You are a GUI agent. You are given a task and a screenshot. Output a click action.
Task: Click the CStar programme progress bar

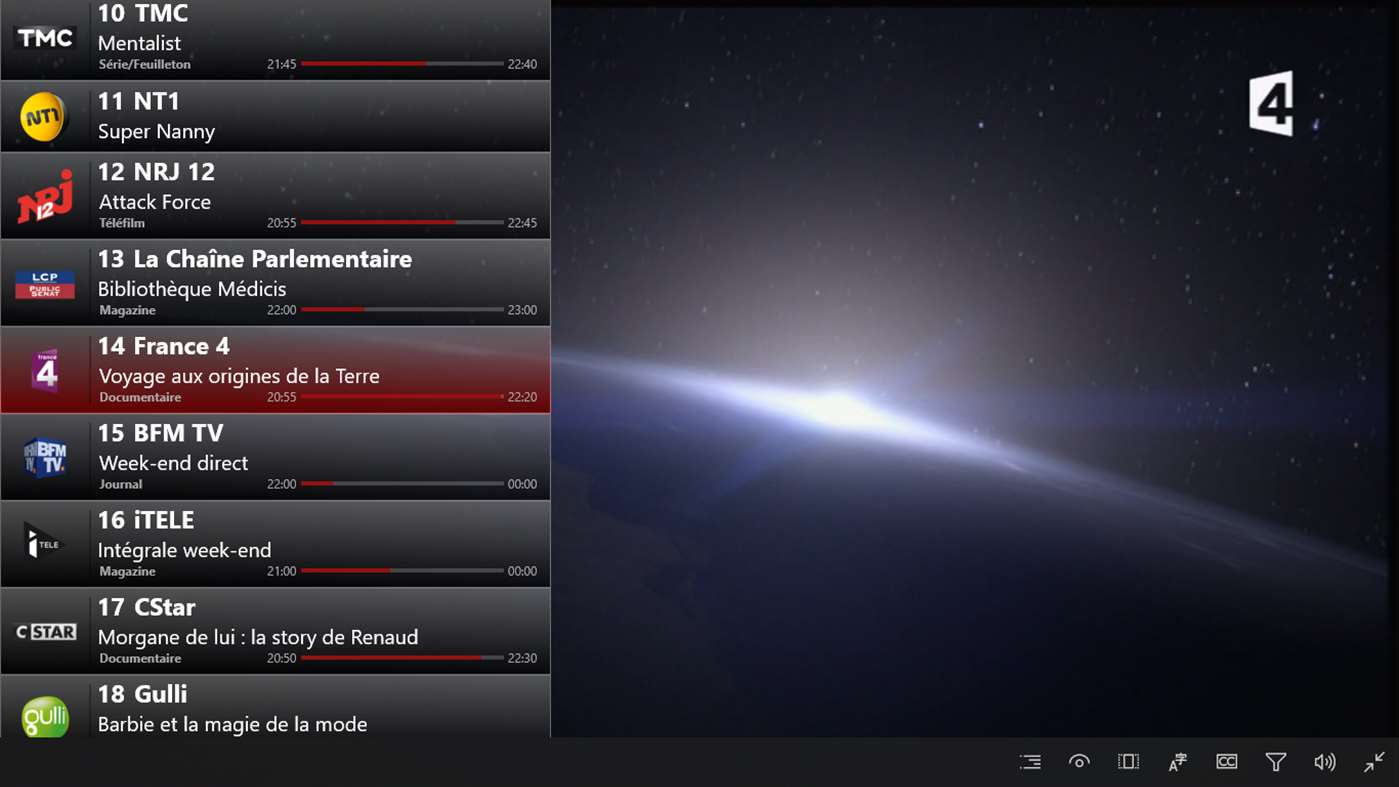402,658
